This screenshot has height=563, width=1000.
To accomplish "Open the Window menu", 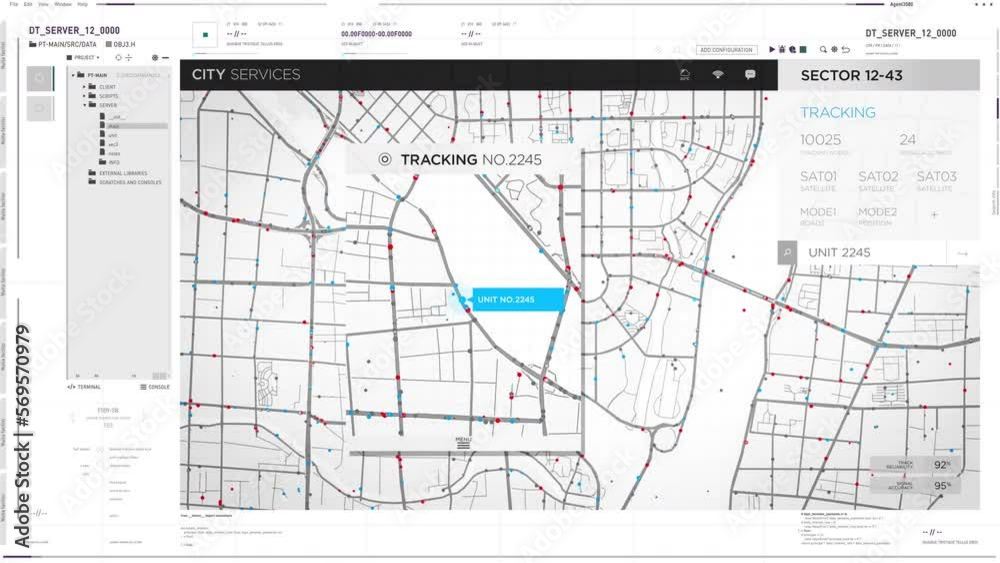I will [x=63, y=4].
